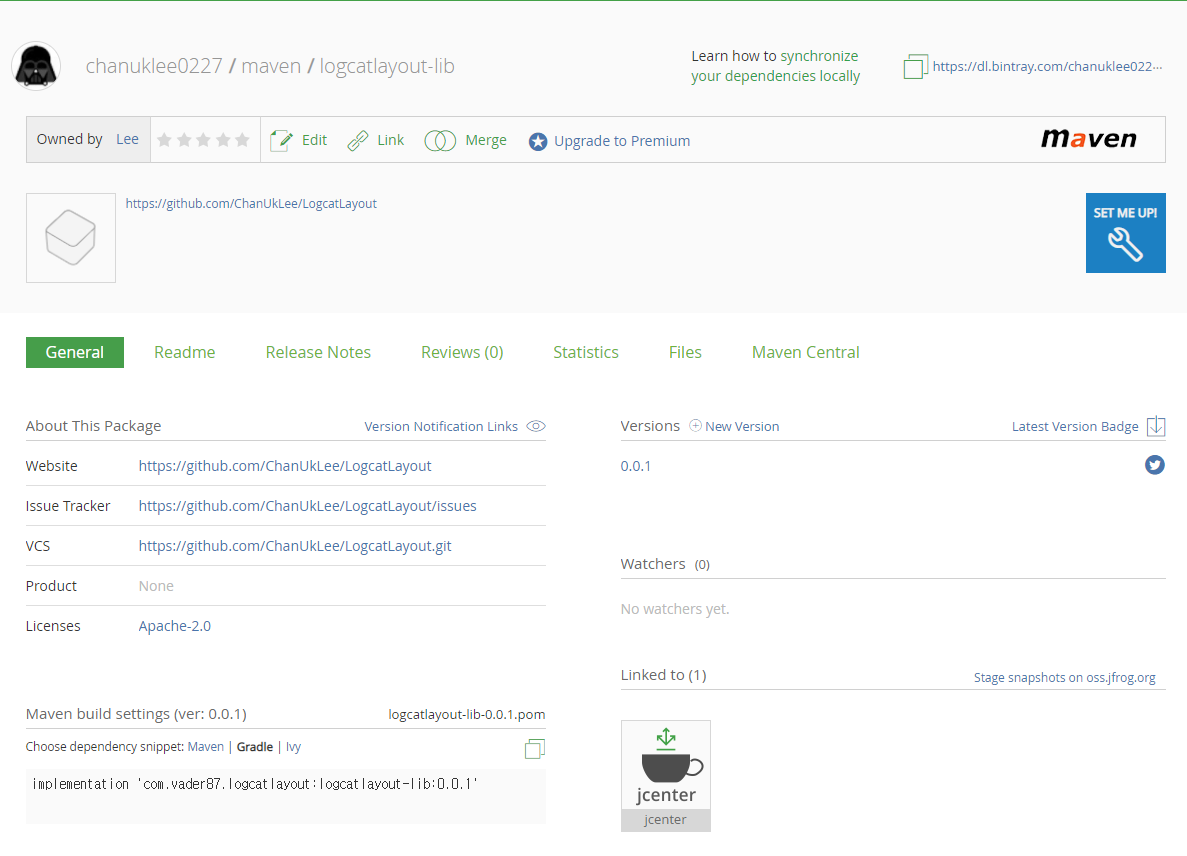The height and width of the screenshot is (856, 1187).
Task: Copy the dependency snippet icon
Action: [x=534, y=749]
